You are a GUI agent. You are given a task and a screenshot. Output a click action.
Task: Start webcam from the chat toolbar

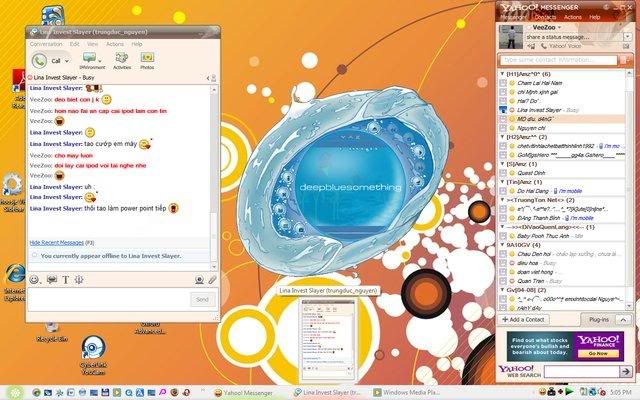tap(199, 280)
